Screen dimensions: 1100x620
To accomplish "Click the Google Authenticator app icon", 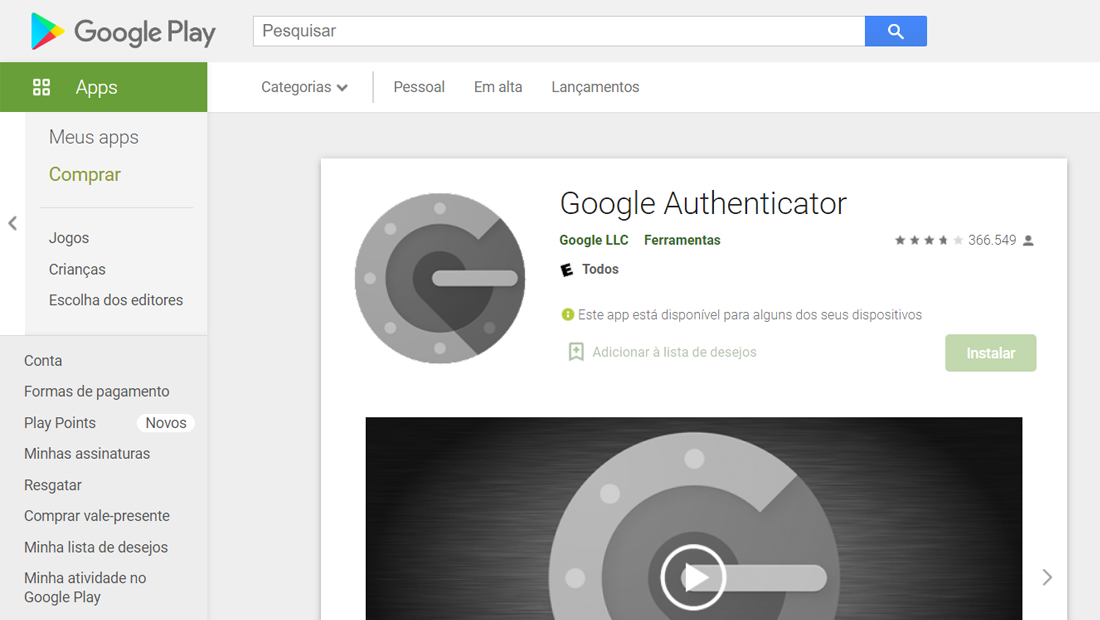I will tap(440, 278).
